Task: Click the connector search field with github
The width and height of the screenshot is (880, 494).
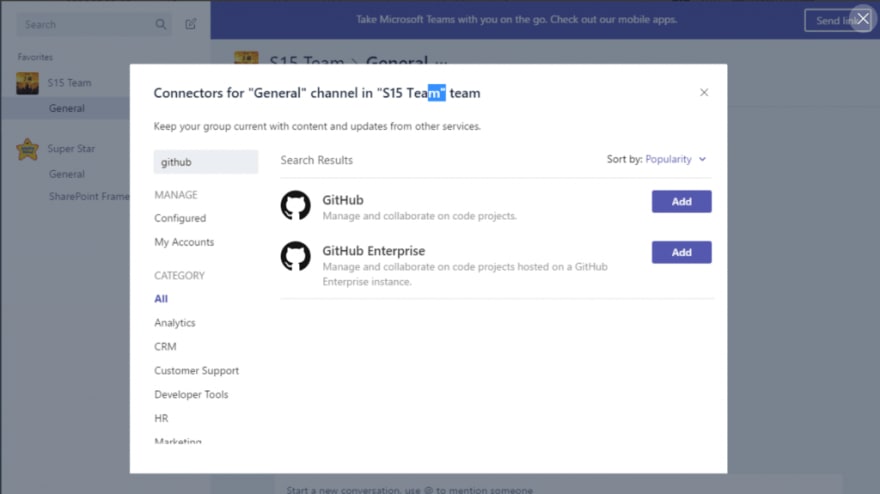Action: [x=206, y=162]
